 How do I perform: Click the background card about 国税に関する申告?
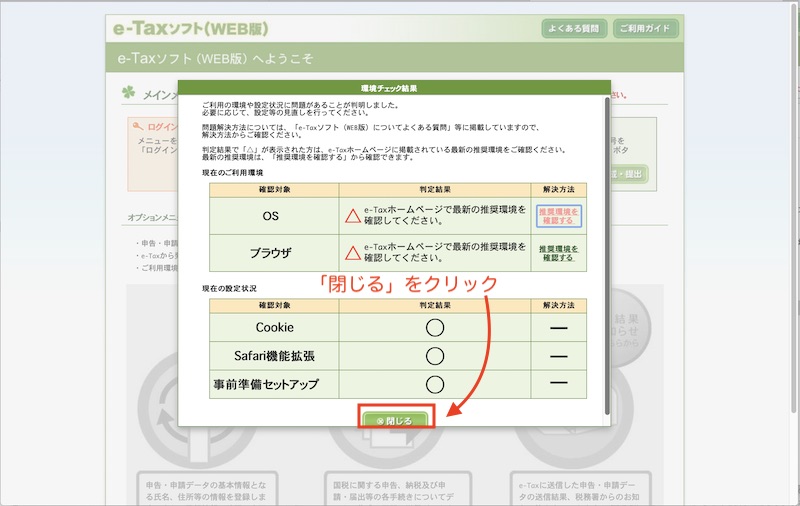click(x=398, y=489)
